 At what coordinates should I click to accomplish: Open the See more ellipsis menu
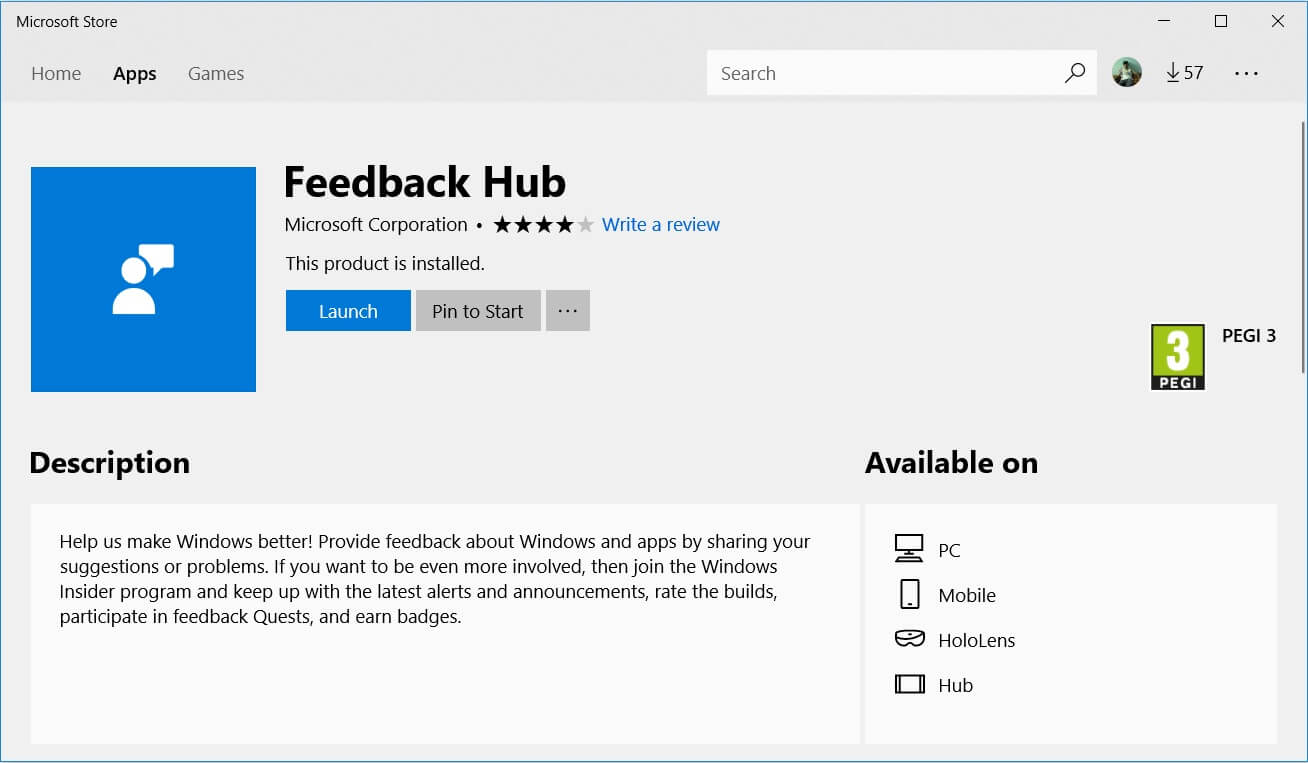point(1246,72)
